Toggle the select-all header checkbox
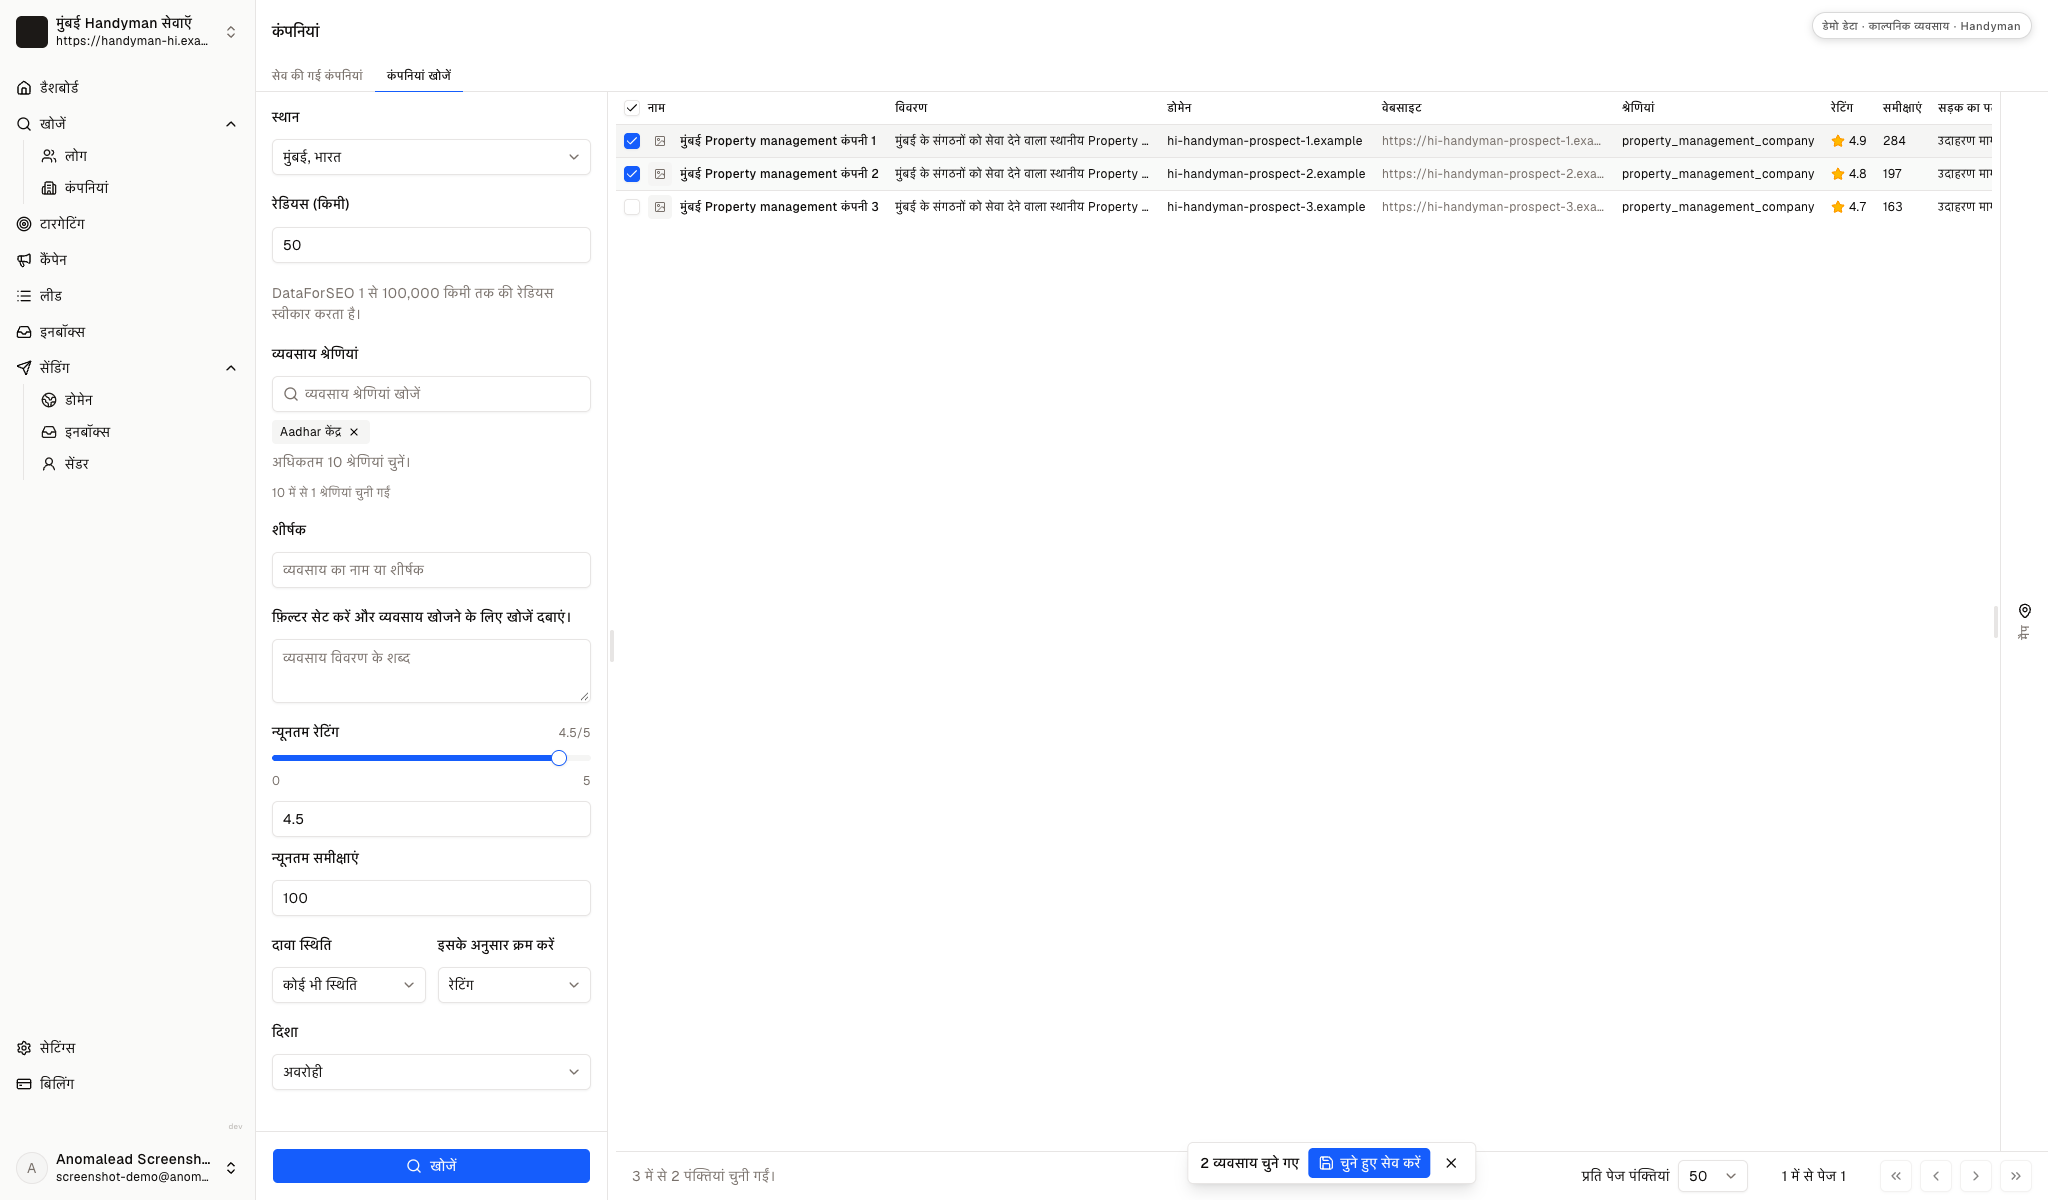 tap(632, 108)
